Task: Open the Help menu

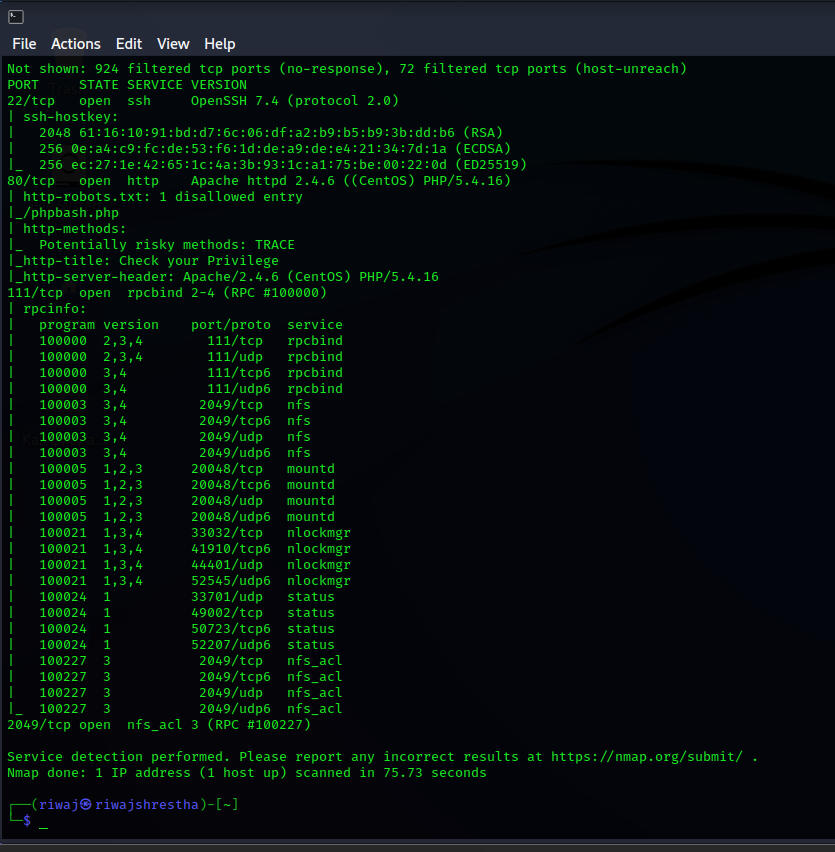Action: (x=219, y=44)
